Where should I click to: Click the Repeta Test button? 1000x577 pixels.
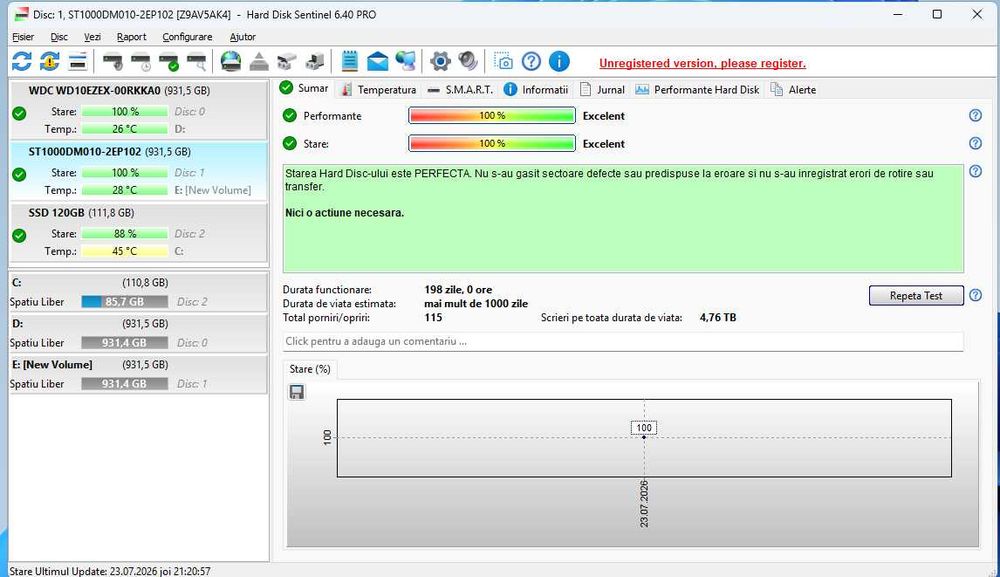(x=916, y=296)
